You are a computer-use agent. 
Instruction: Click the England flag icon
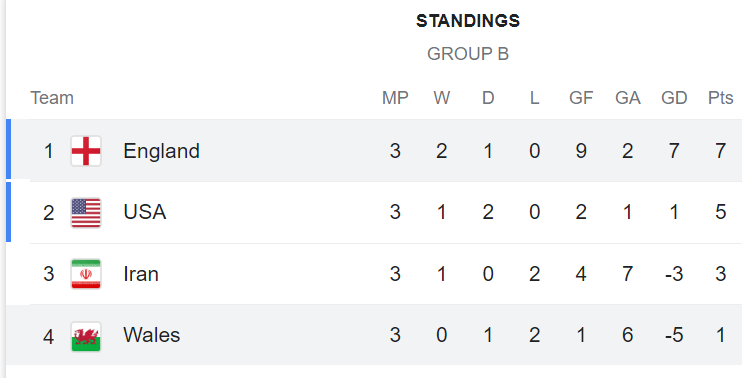(x=86, y=151)
